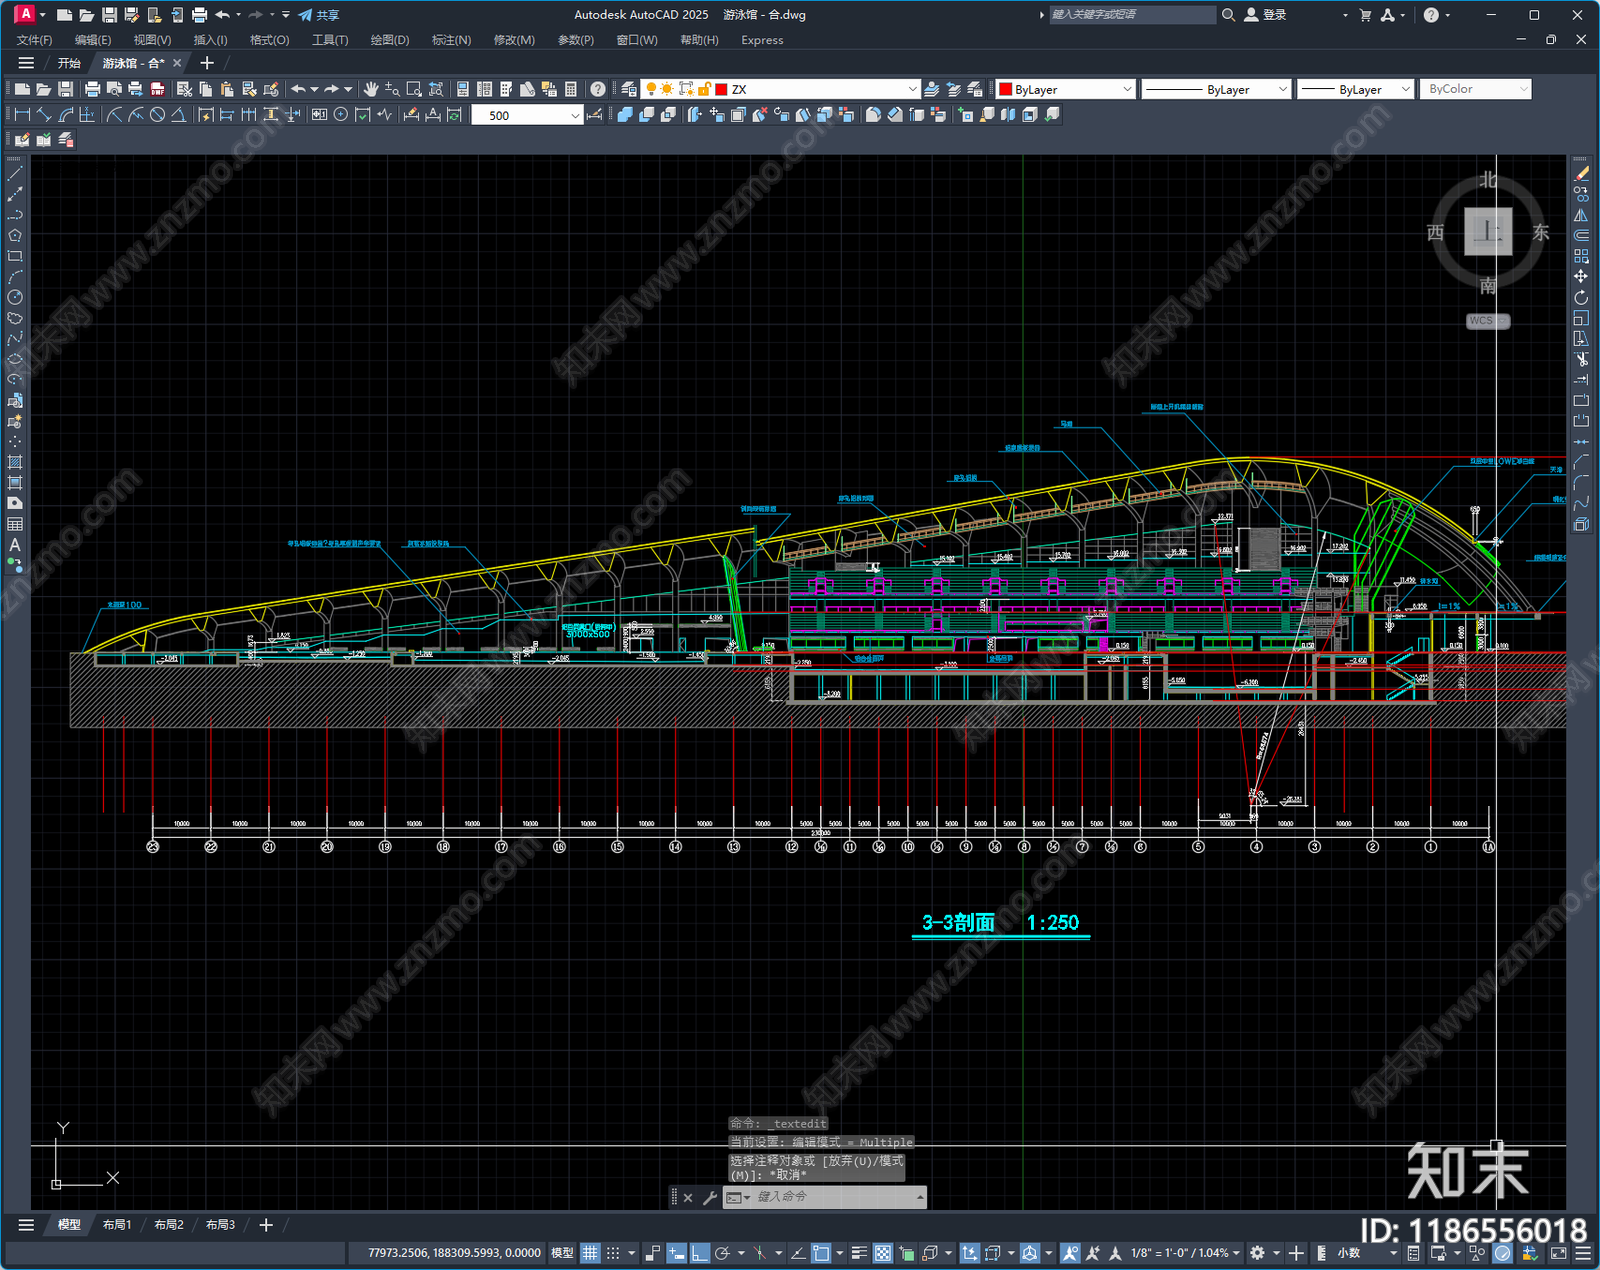Add a new layout with plus button
This screenshot has height=1270, width=1600.
click(x=266, y=1225)
